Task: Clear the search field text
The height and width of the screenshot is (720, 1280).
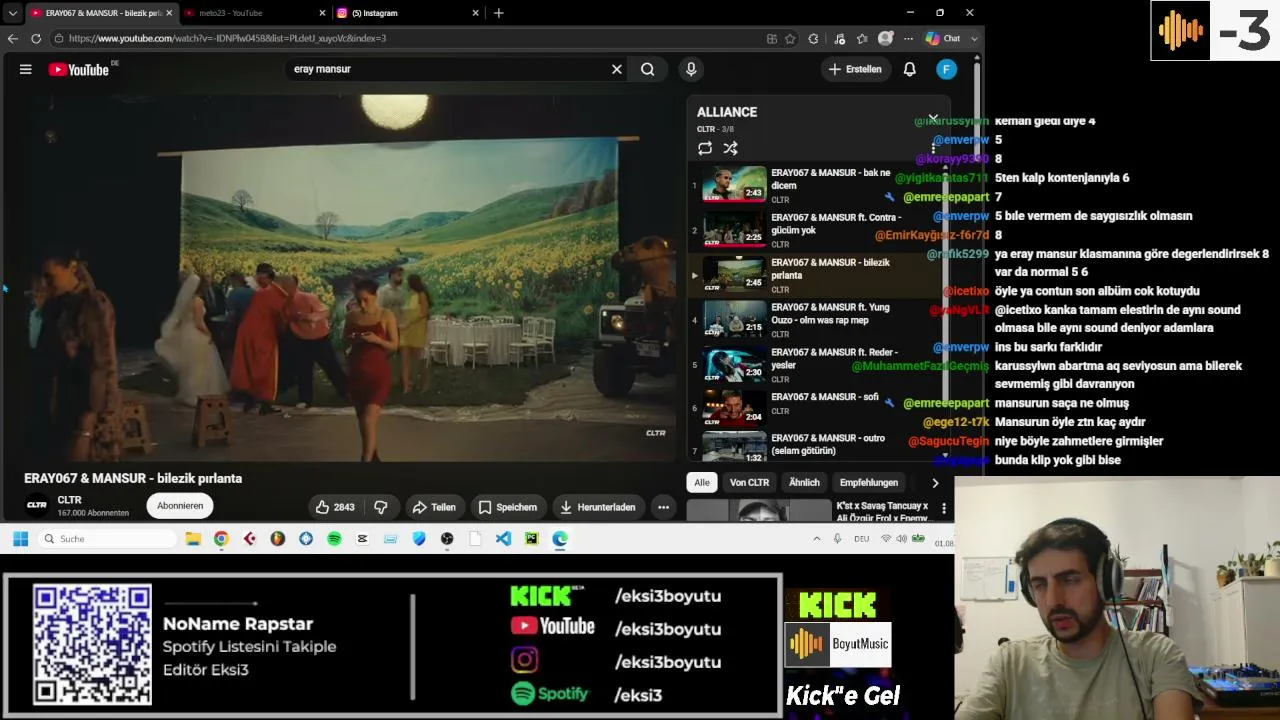Action: coord(617,69)
